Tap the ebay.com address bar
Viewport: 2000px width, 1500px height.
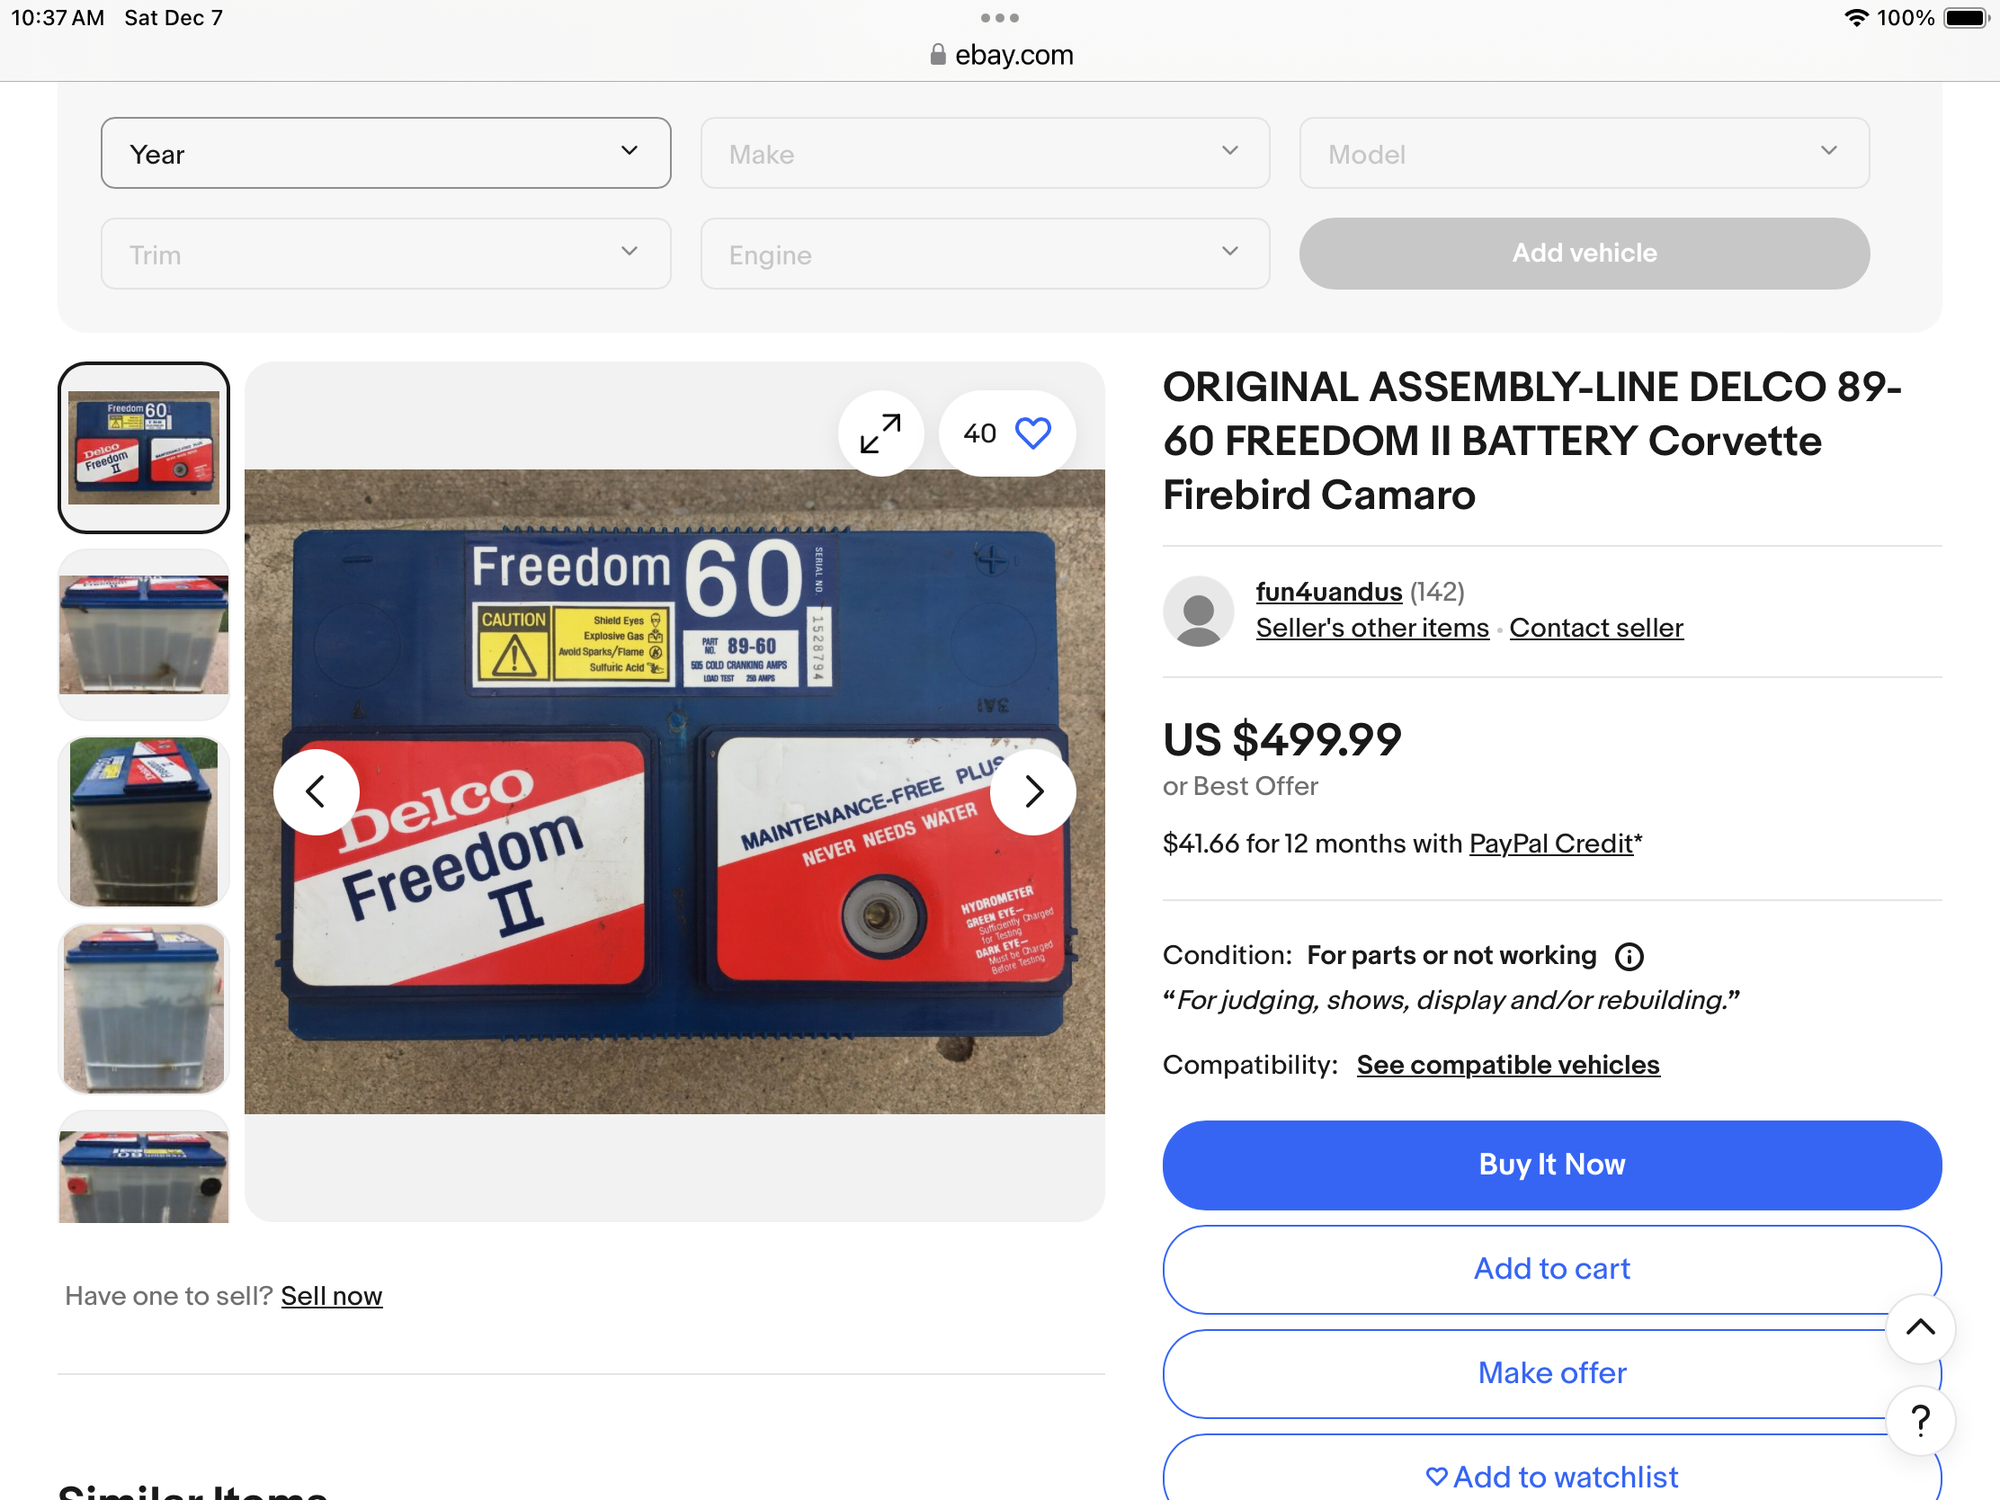[1001, 55]
